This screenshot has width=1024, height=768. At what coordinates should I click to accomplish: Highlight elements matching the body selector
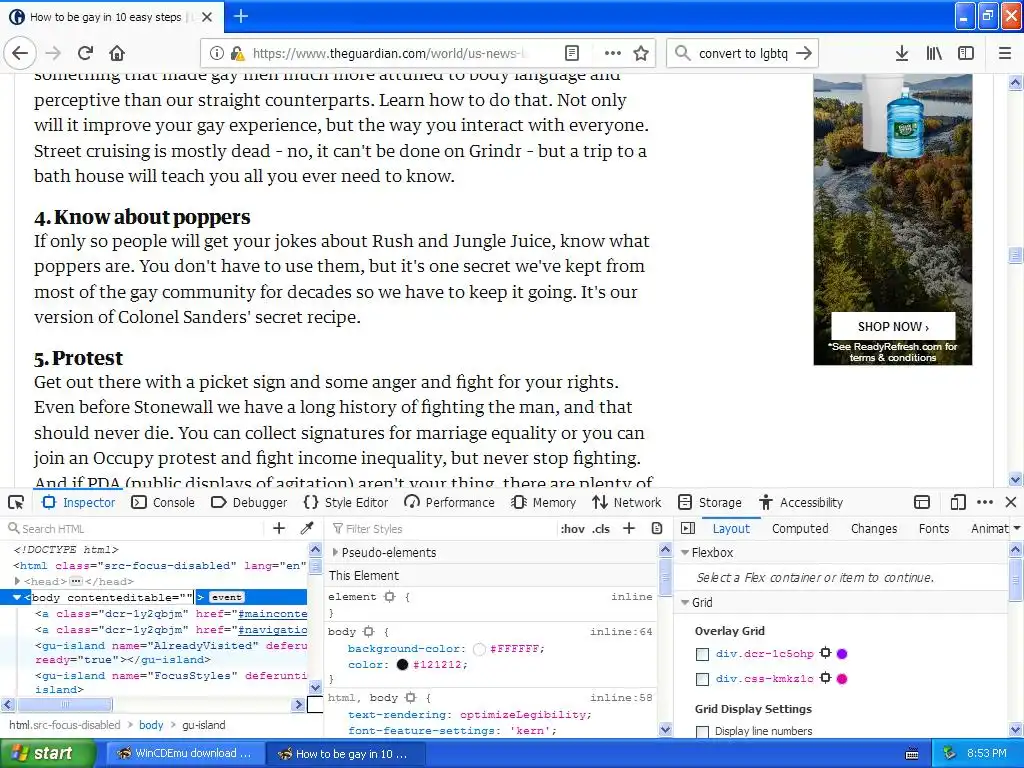368,632
